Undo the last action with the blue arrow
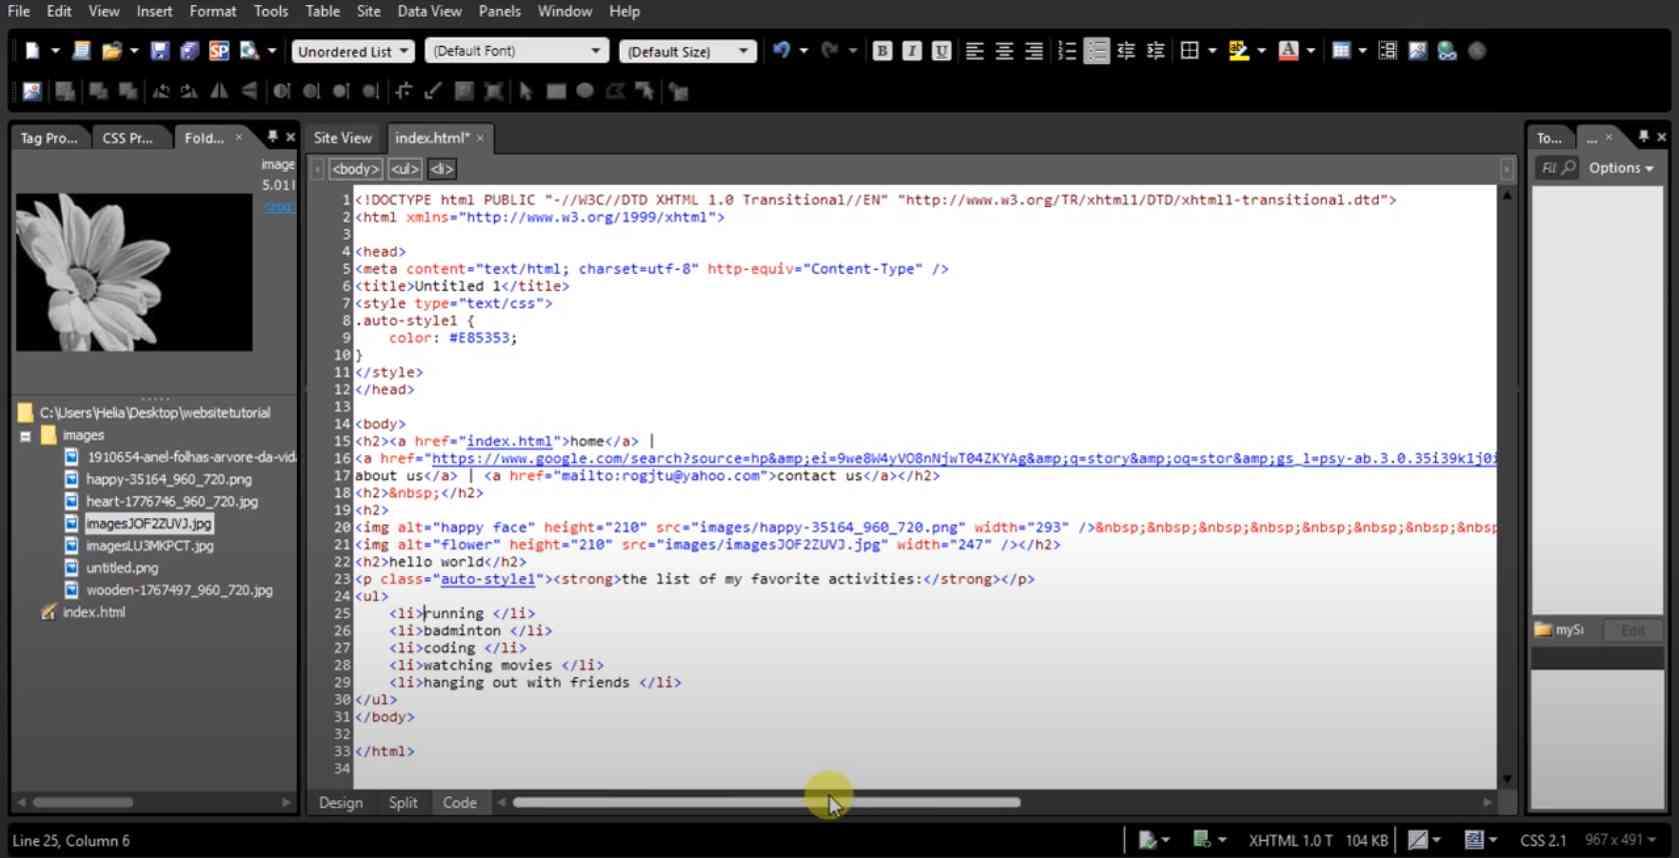1679x858 pixels. (781, 51)
